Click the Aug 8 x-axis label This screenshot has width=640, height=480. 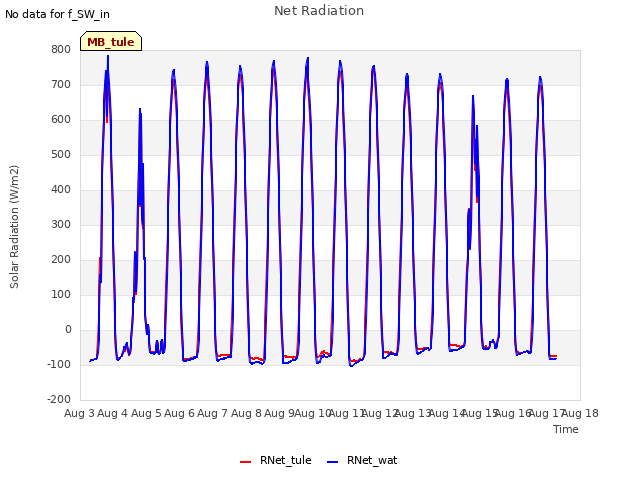tap(246, 413)
